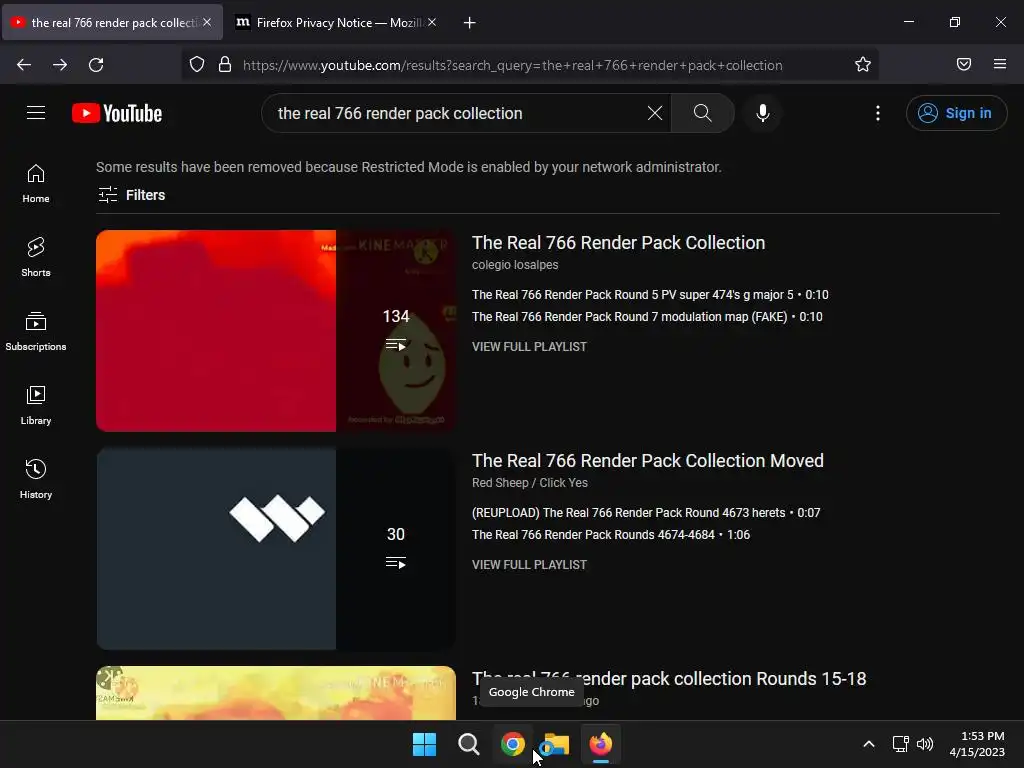Switch to Firefox Privacy Notice tab

click(336, 23)
